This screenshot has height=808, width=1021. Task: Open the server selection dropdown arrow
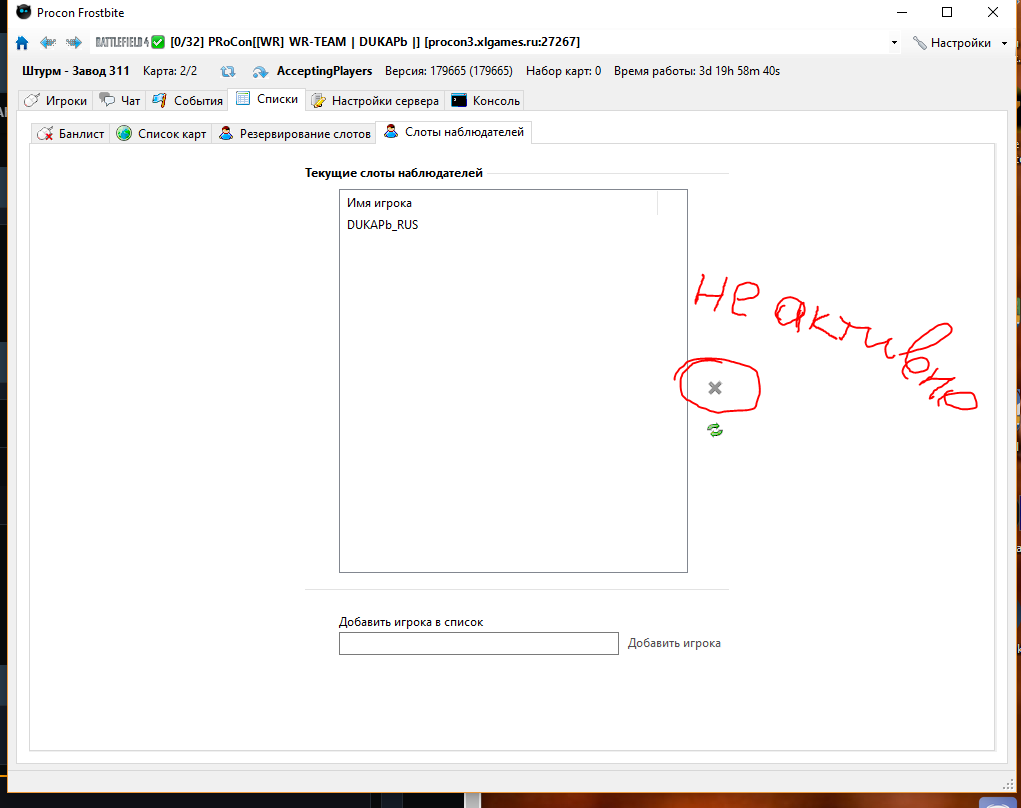[894, 43]
